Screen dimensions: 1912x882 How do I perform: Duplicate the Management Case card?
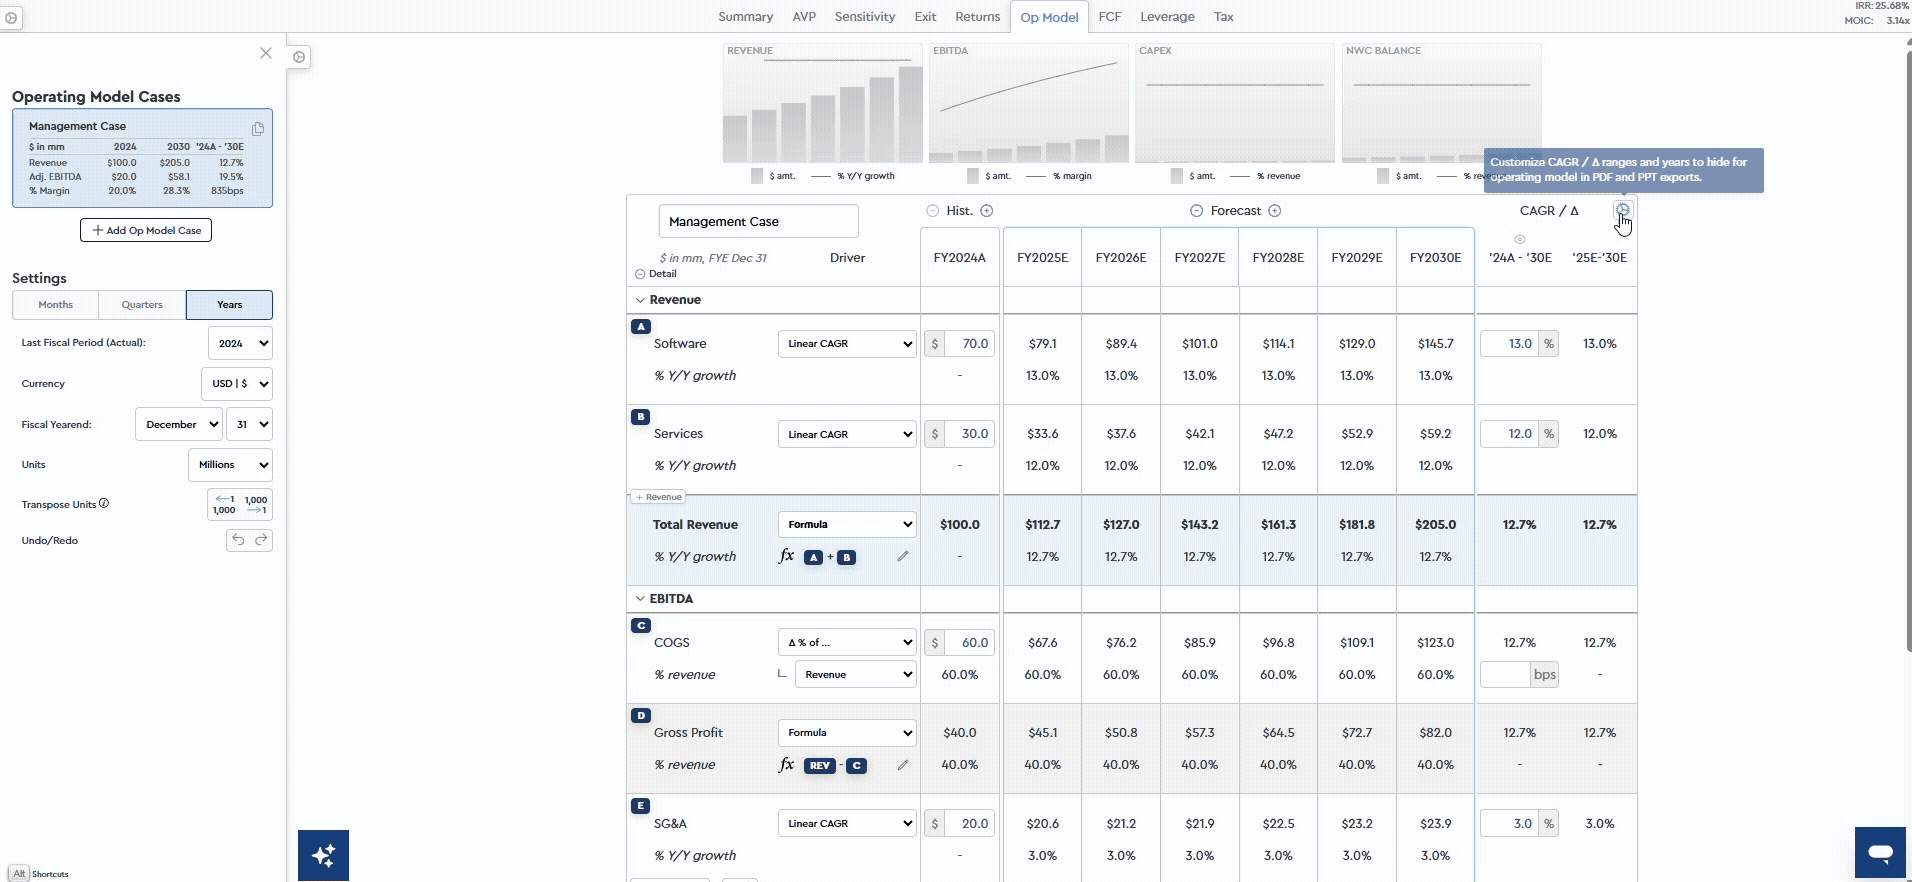(258, 129)
